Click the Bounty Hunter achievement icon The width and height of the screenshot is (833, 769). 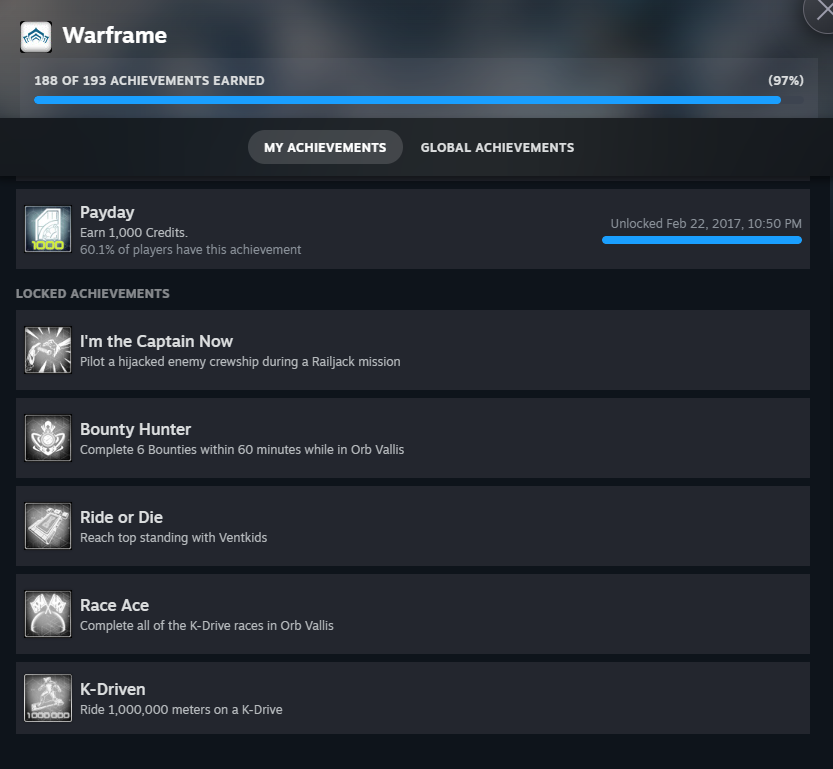tap(48, 438)
